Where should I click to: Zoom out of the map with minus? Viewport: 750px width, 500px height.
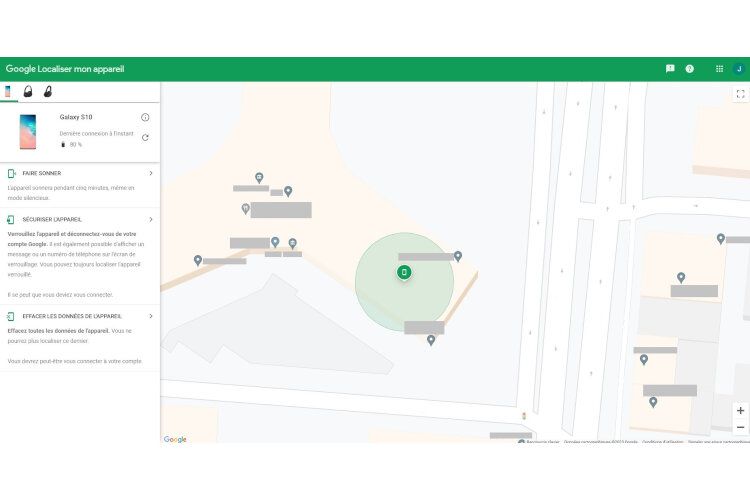pos(740,427)
